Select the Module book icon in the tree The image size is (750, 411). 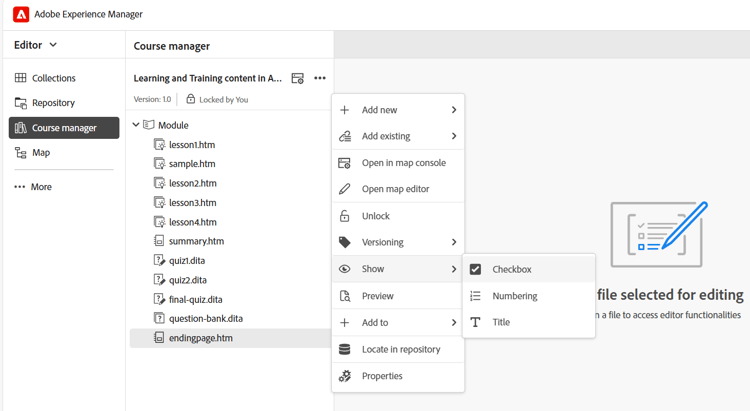[x=149, y=125]
